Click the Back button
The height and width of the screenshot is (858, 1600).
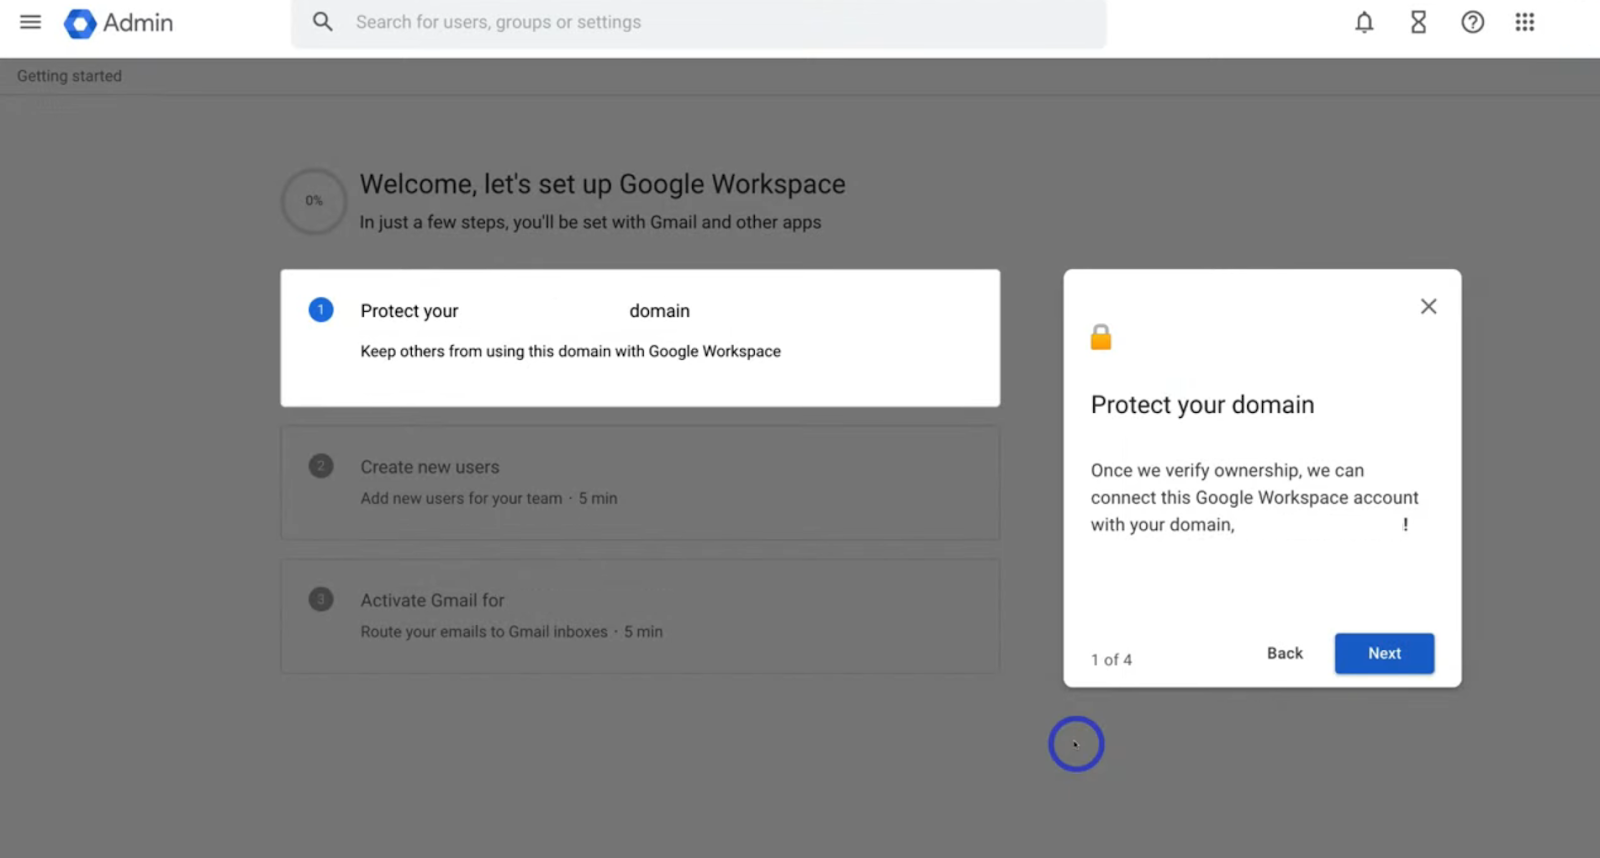tap(1285, 653)
